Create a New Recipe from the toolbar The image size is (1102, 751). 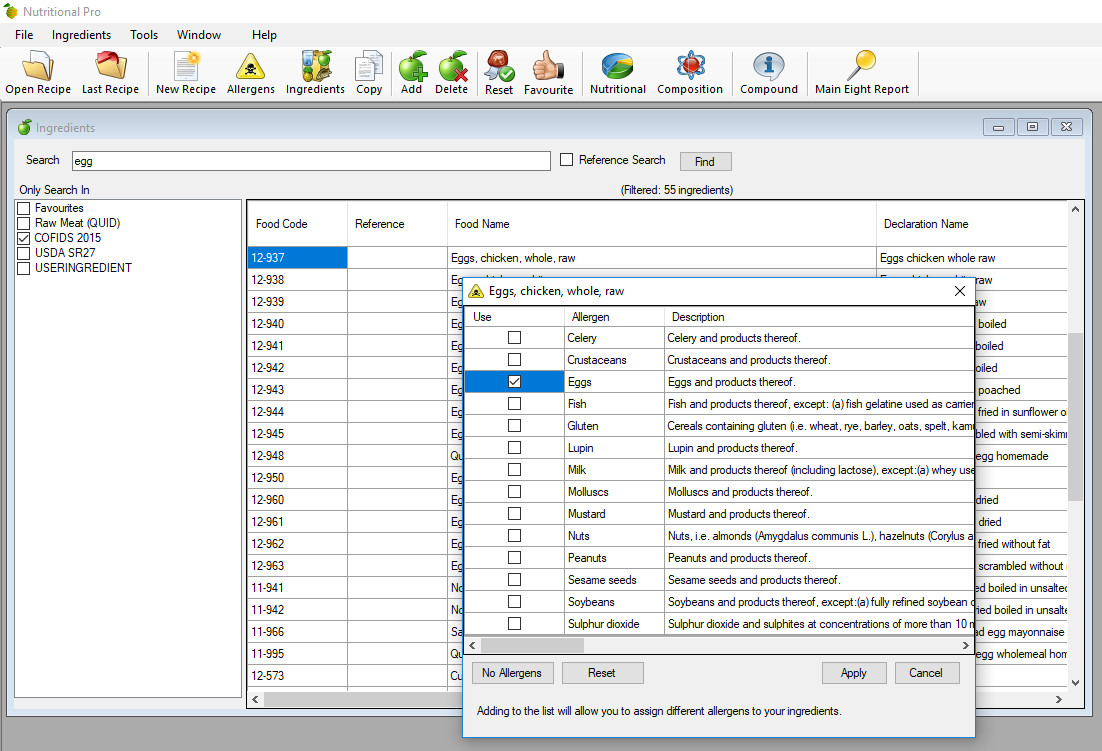click(x=186, y=73)
